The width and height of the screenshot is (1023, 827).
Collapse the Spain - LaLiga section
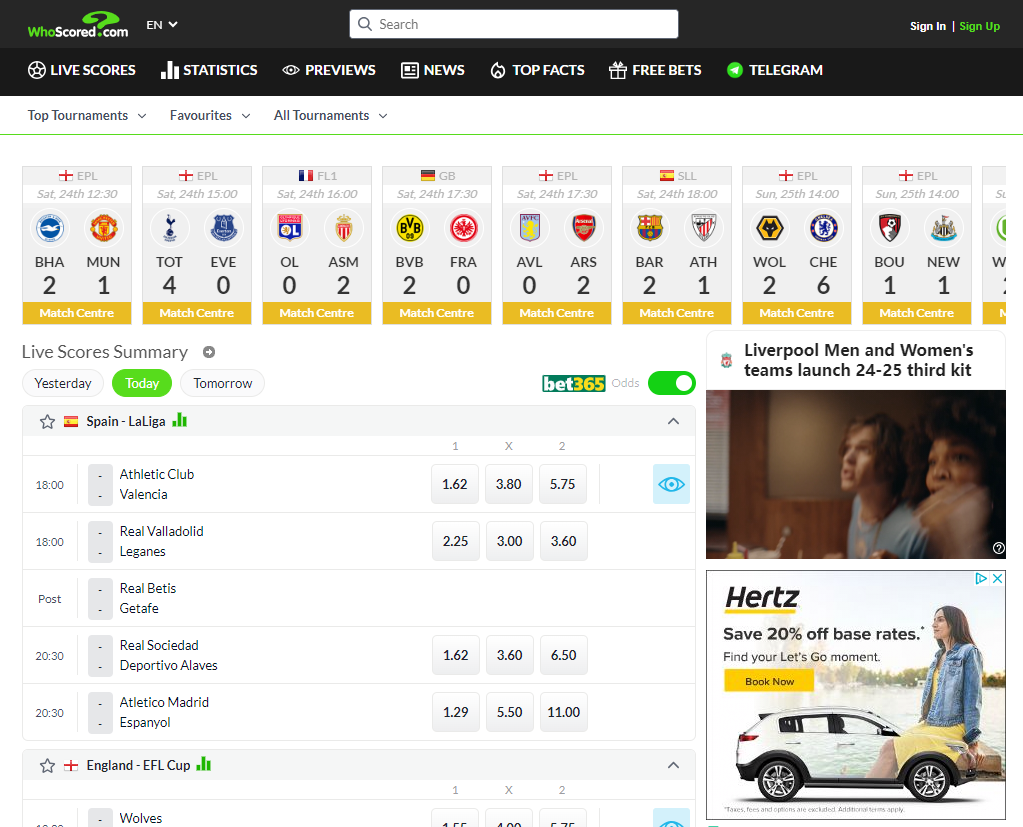coord(673,422)
